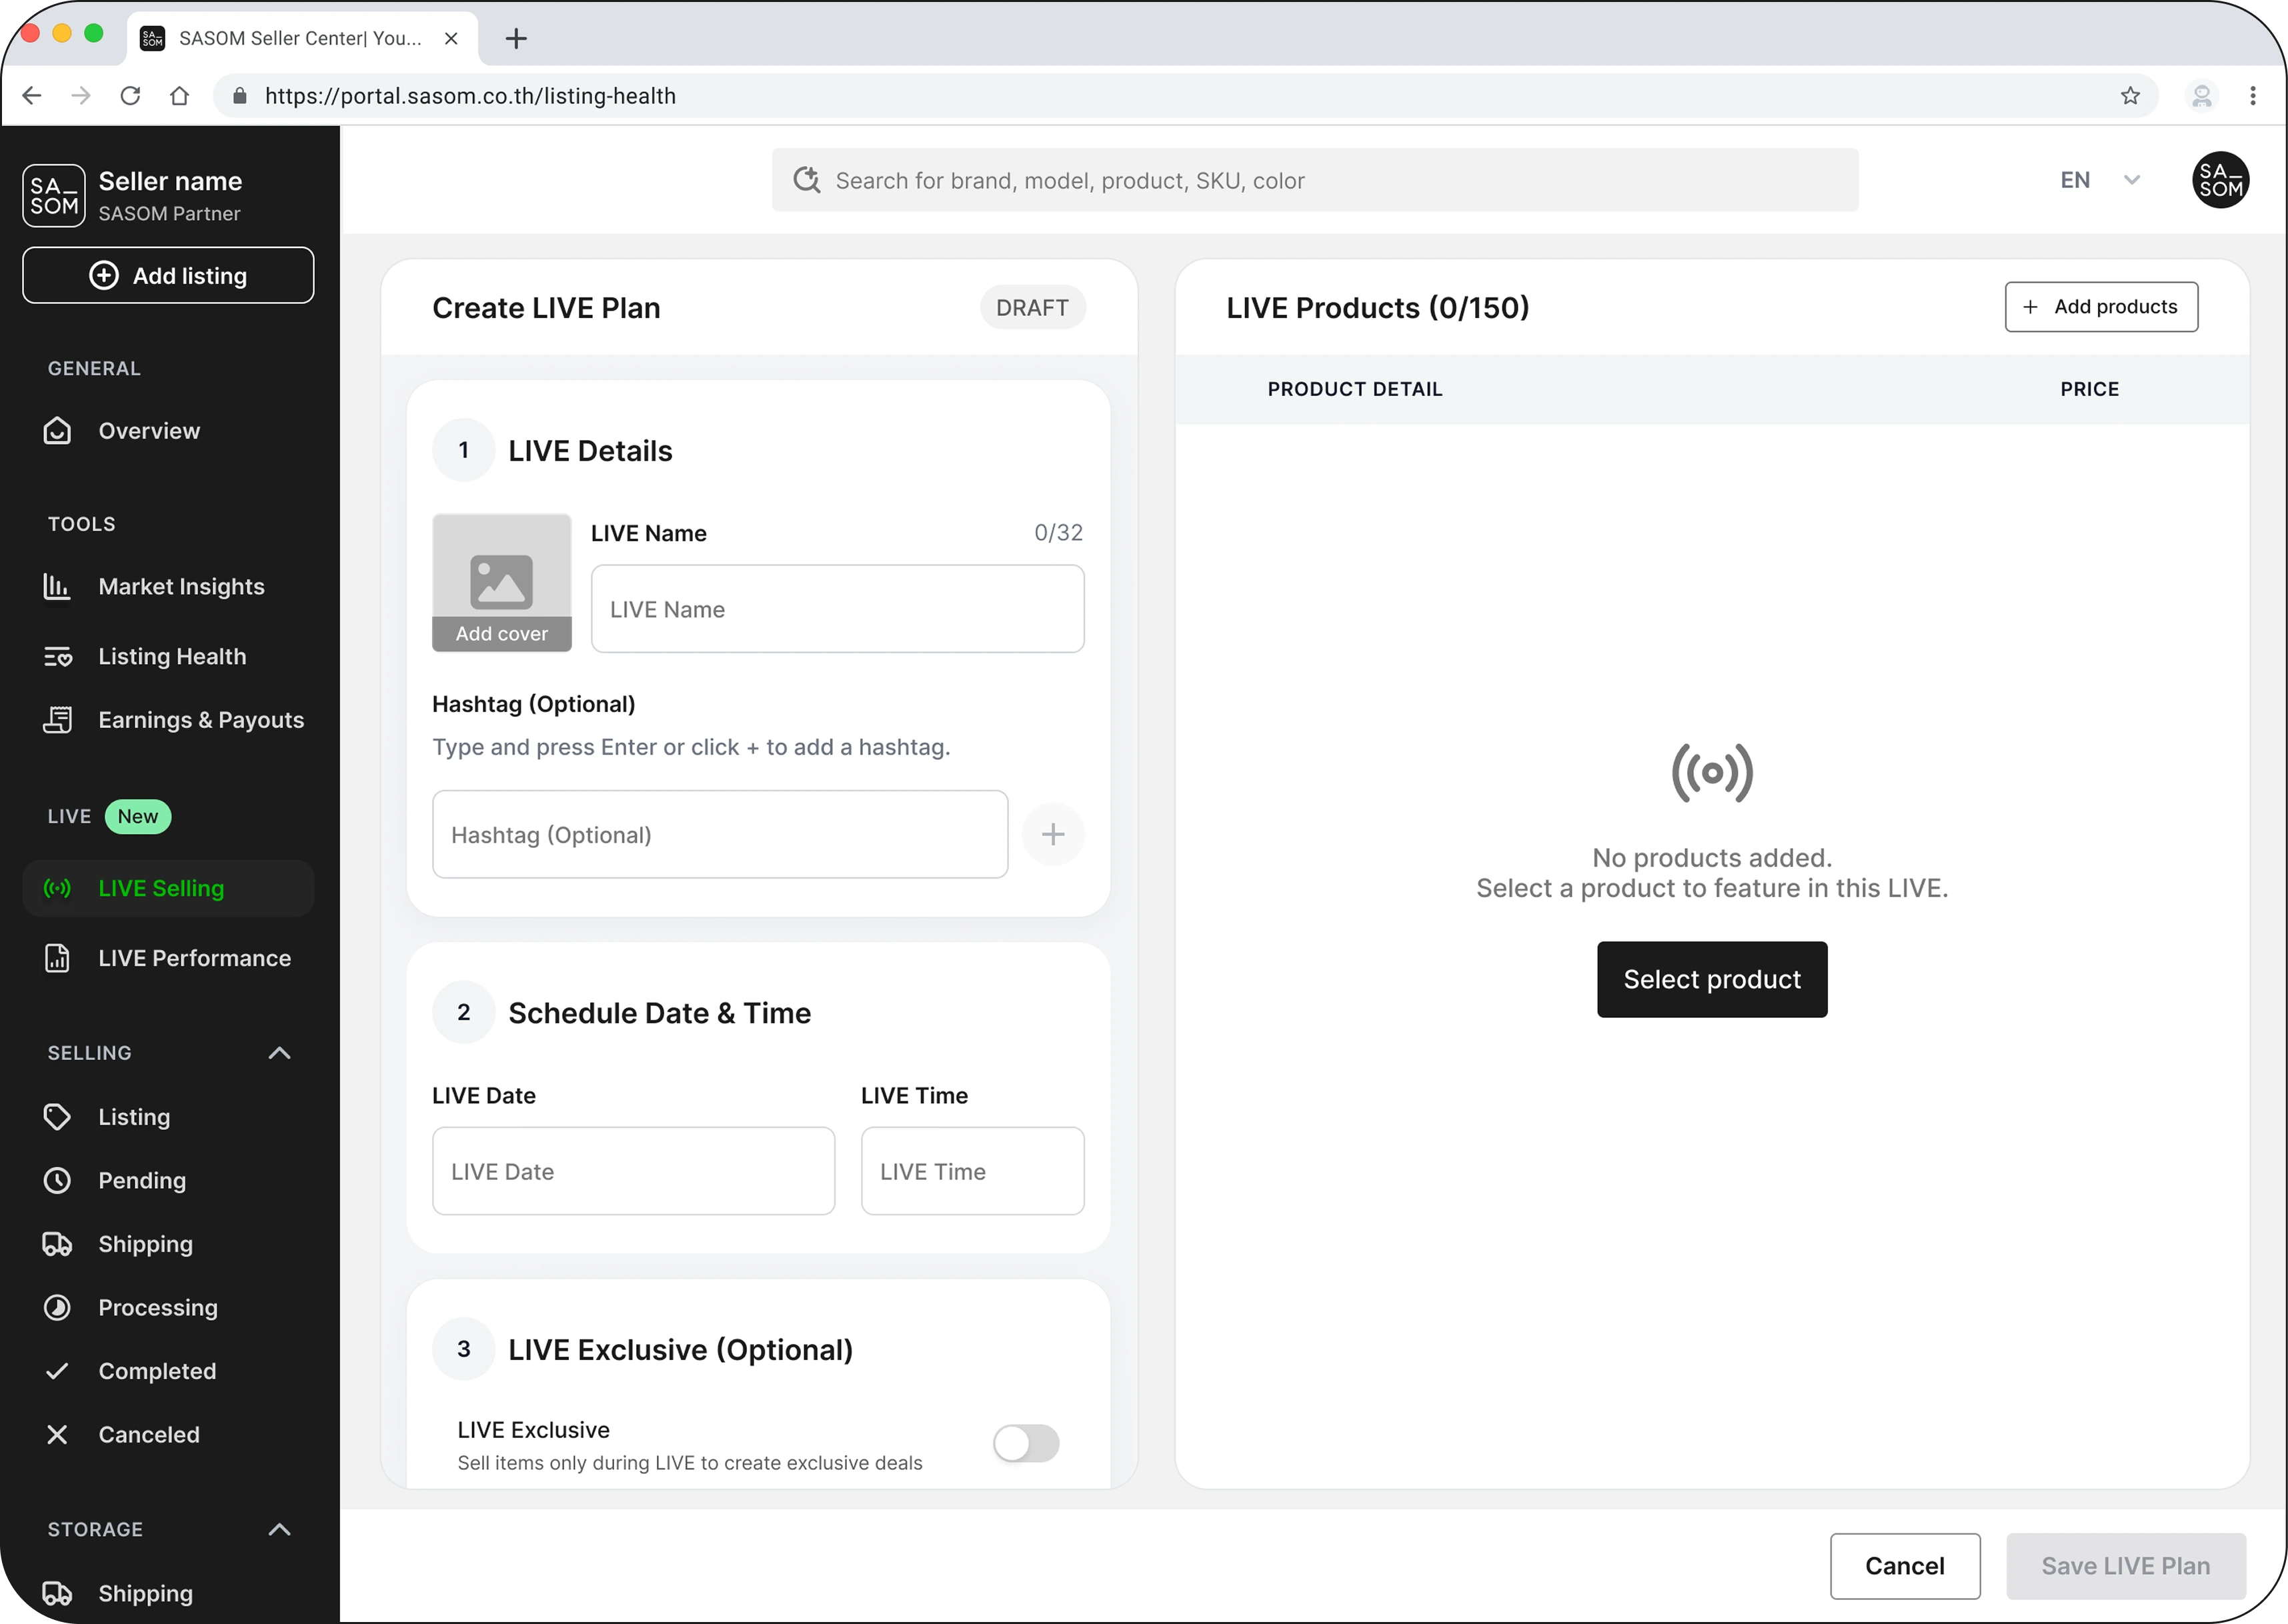
Task: Bookmark this page with the star icon
Action: click(2130, 96)
